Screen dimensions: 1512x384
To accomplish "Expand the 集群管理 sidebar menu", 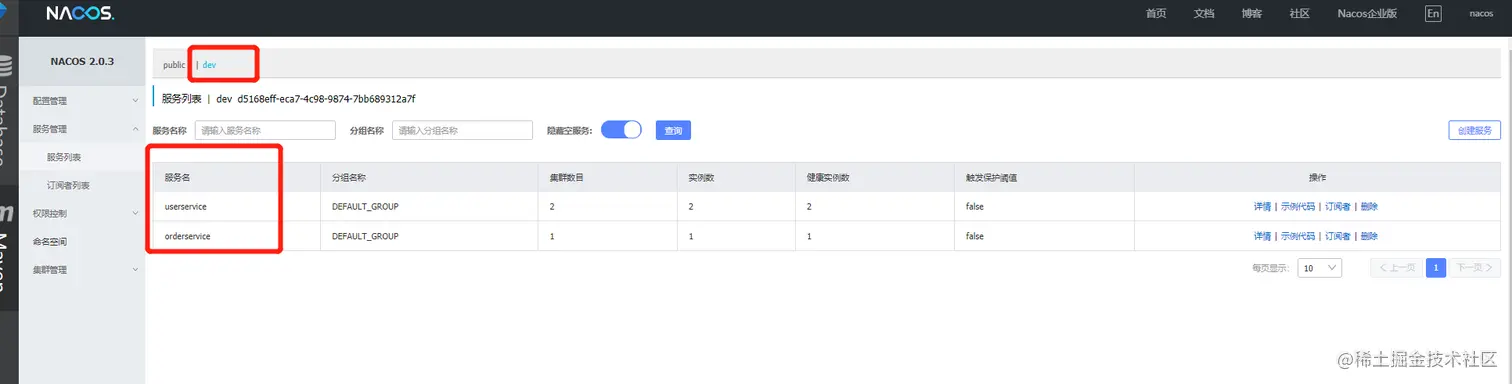I will (82, 269).
